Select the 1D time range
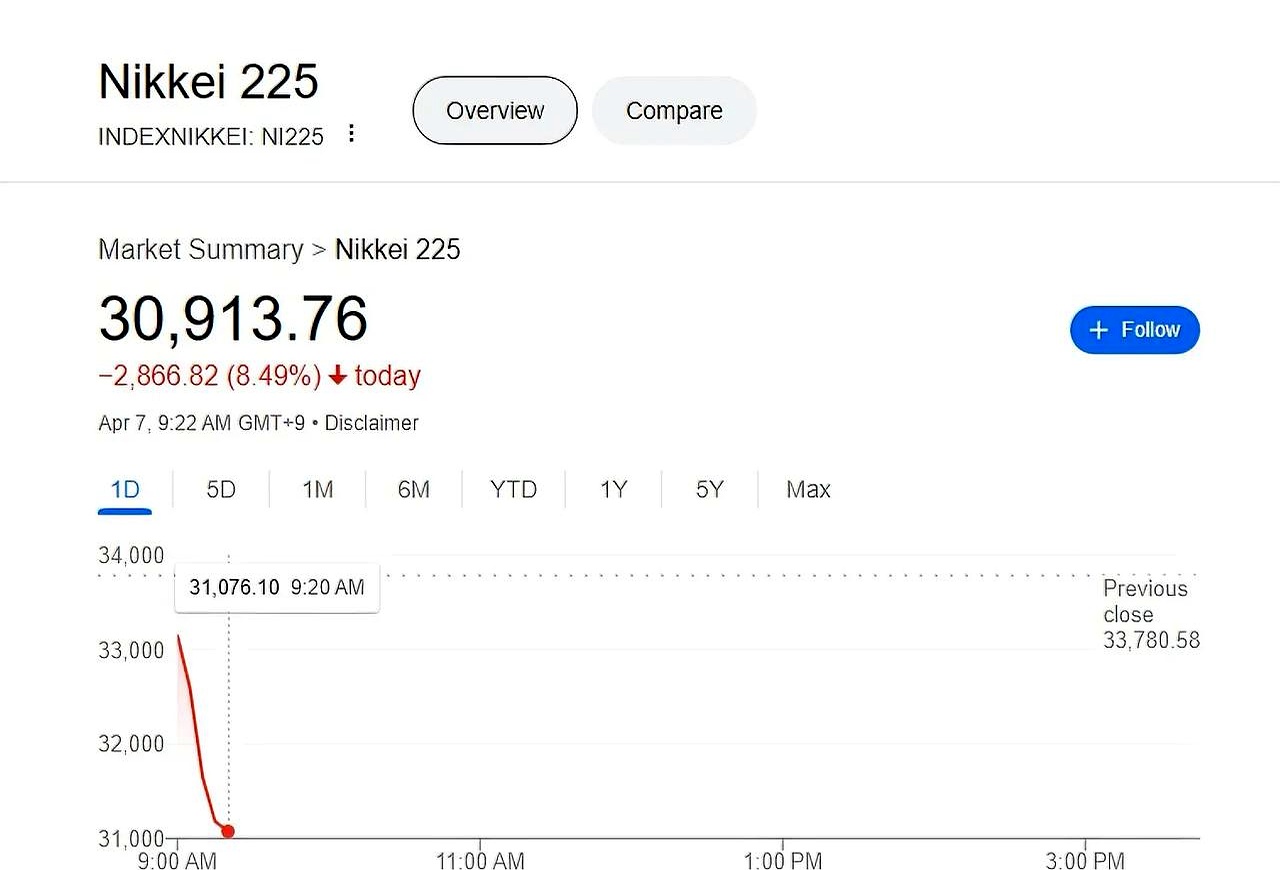This screenshot has width=1280, height=870. click(124, 489)
